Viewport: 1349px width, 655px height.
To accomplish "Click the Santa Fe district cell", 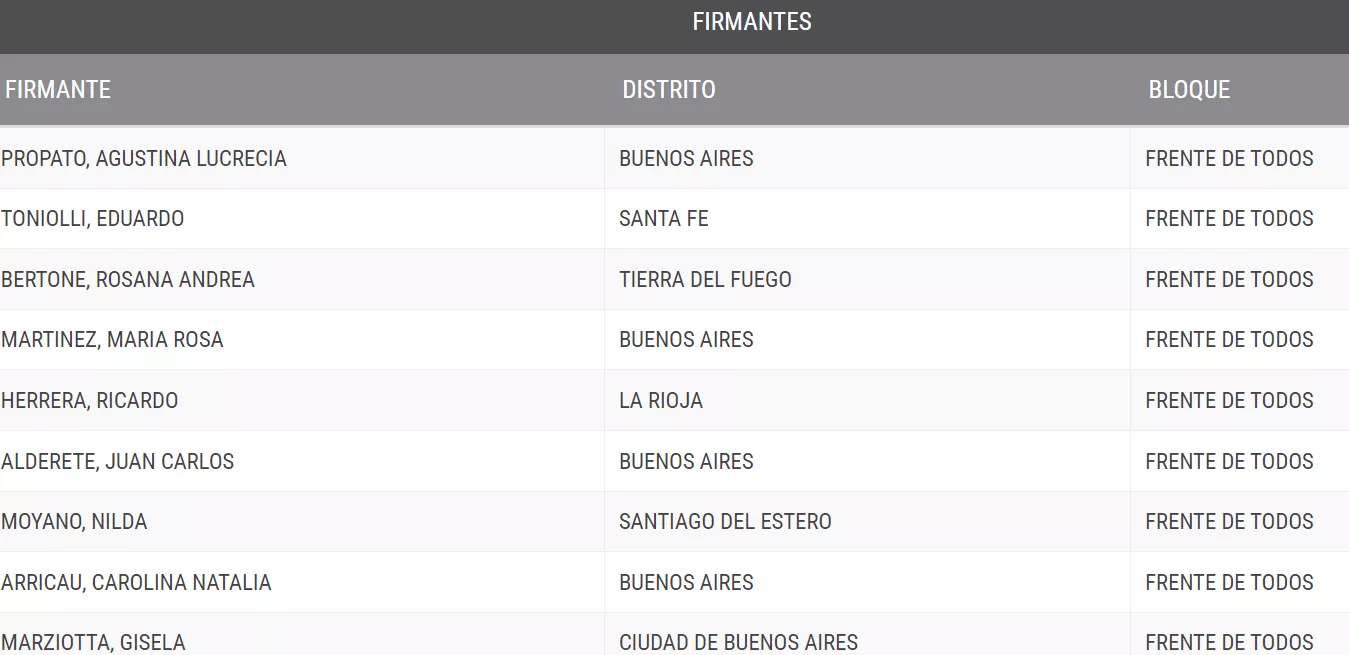I will tap(663, 218).
